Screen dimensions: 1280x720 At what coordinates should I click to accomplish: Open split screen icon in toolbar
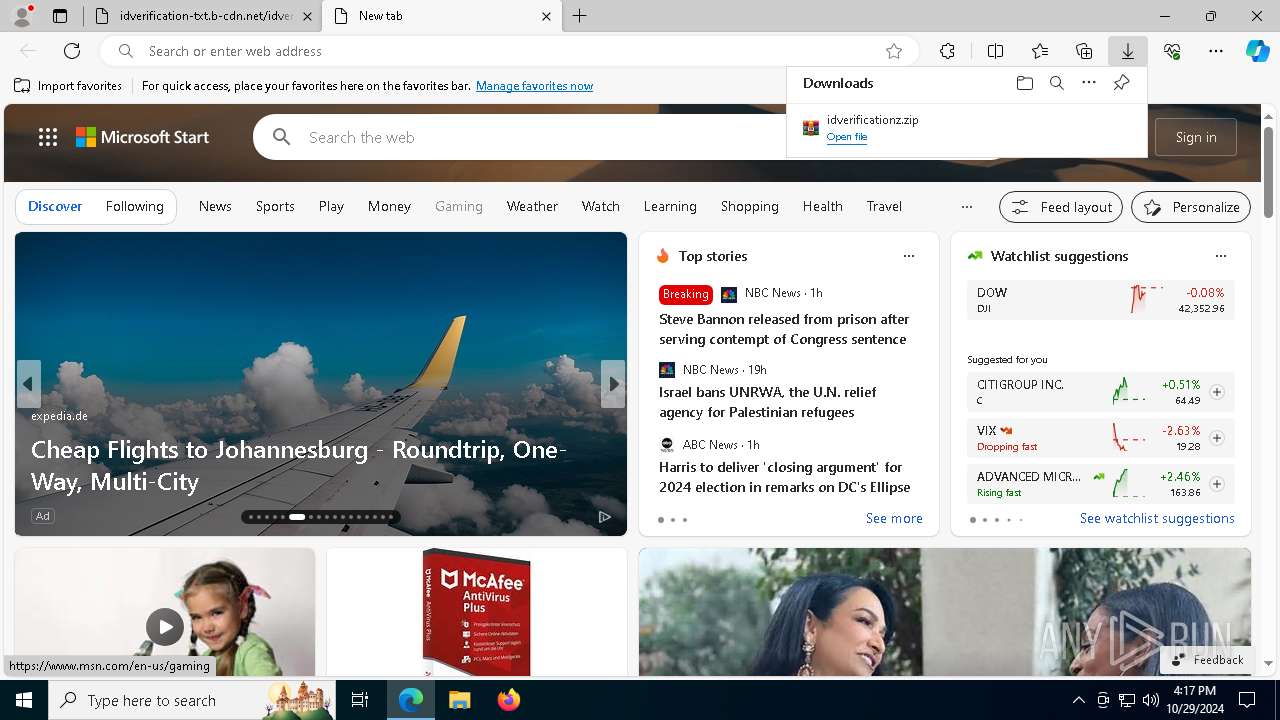[995, 51]
